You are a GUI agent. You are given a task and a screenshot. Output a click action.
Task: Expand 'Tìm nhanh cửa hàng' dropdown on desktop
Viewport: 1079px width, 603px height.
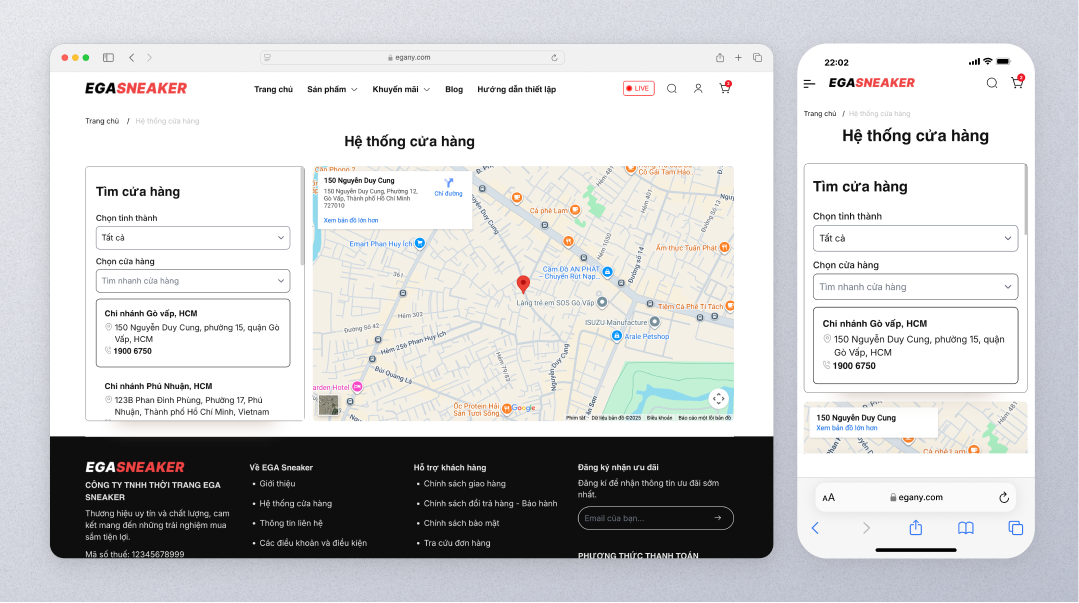pyautogui.click(x=193, y=281)
